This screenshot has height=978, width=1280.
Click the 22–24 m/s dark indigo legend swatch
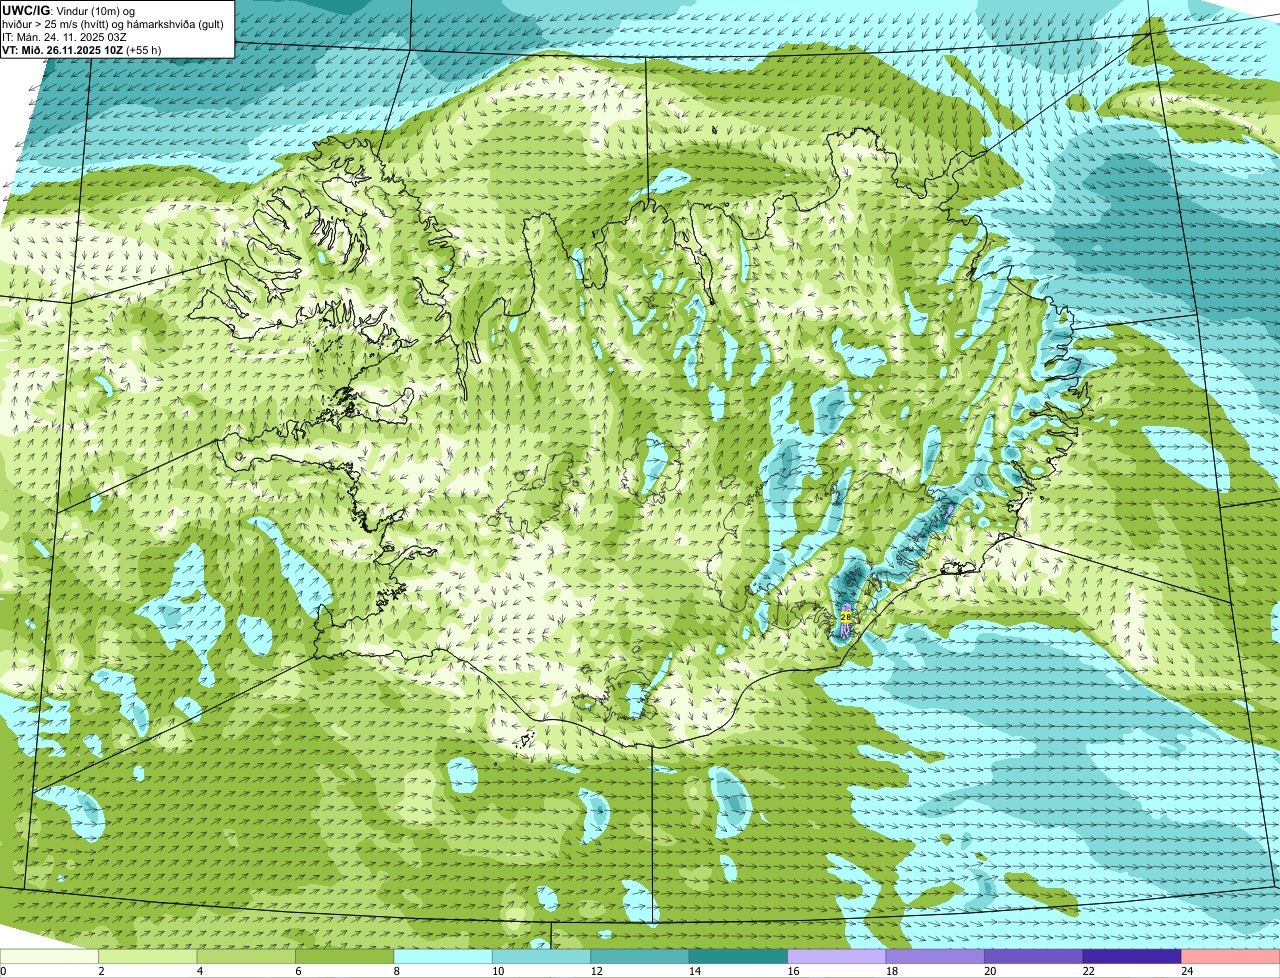click(x=1132, y=957)
